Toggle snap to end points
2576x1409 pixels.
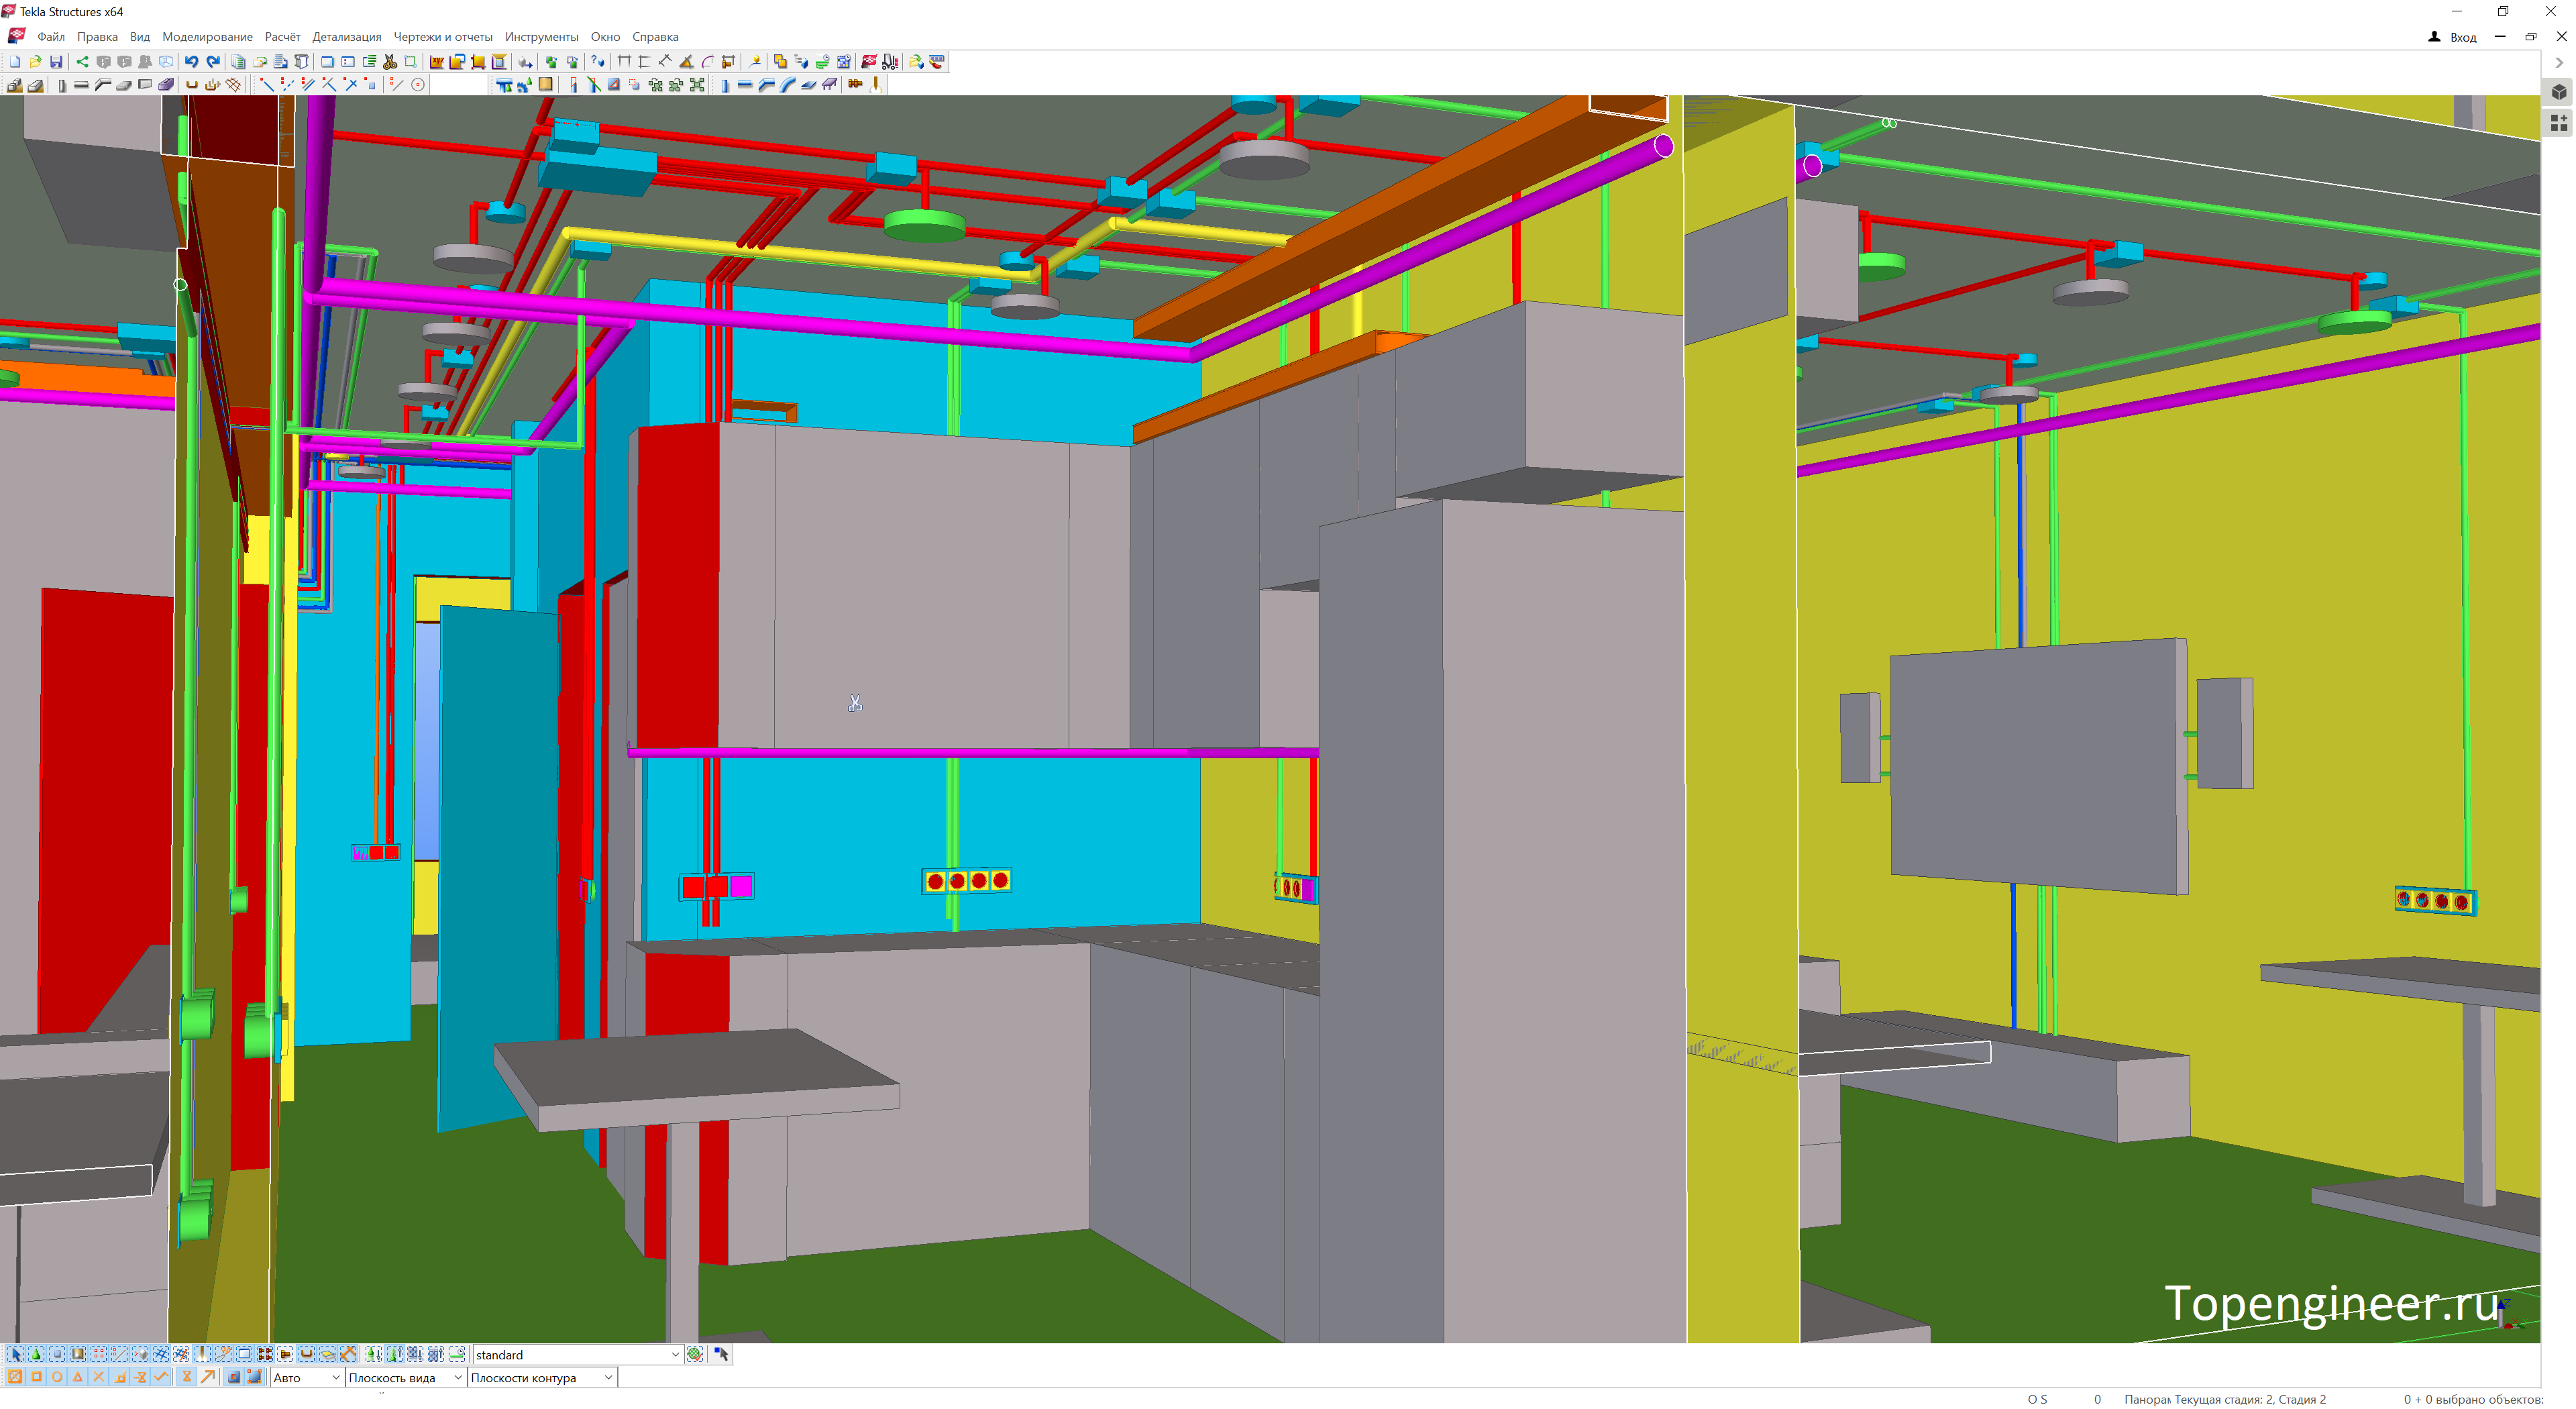pyautogui.click(x=36, y=1377)
